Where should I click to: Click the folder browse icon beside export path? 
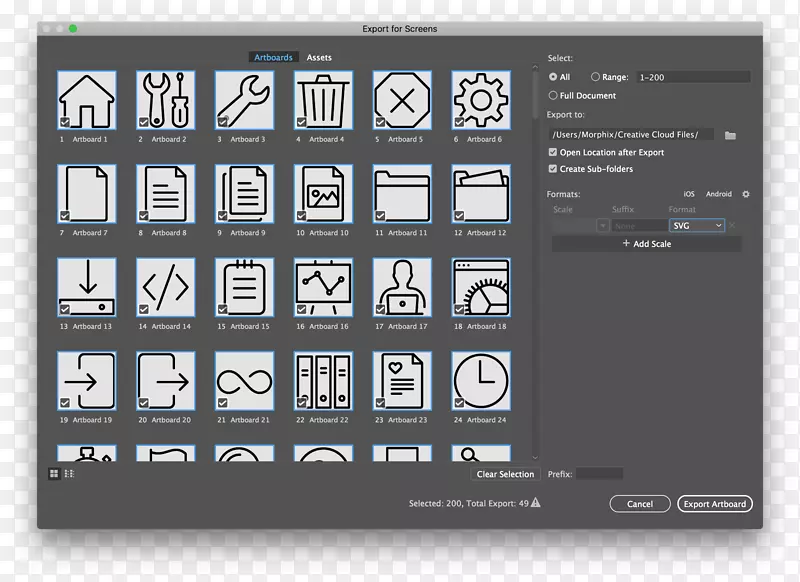(x=730, y=135)
